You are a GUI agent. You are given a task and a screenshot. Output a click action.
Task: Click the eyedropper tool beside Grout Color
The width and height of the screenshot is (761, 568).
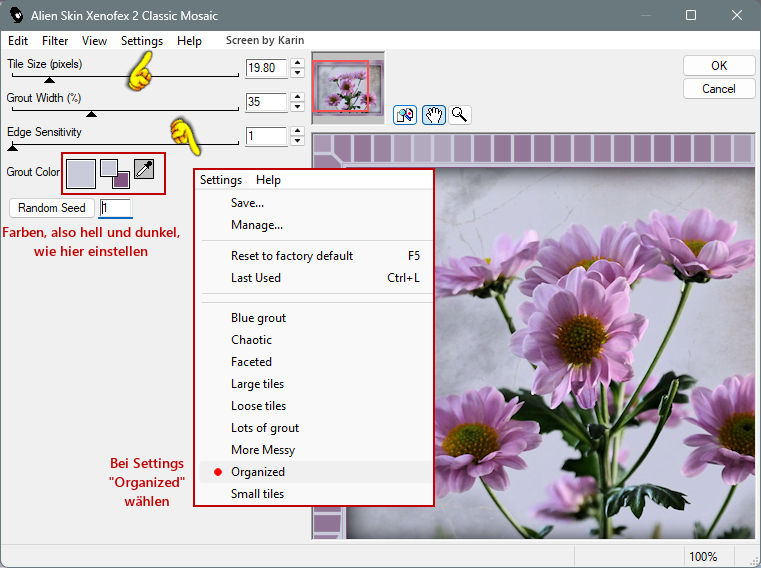click(x=145, y=171)
